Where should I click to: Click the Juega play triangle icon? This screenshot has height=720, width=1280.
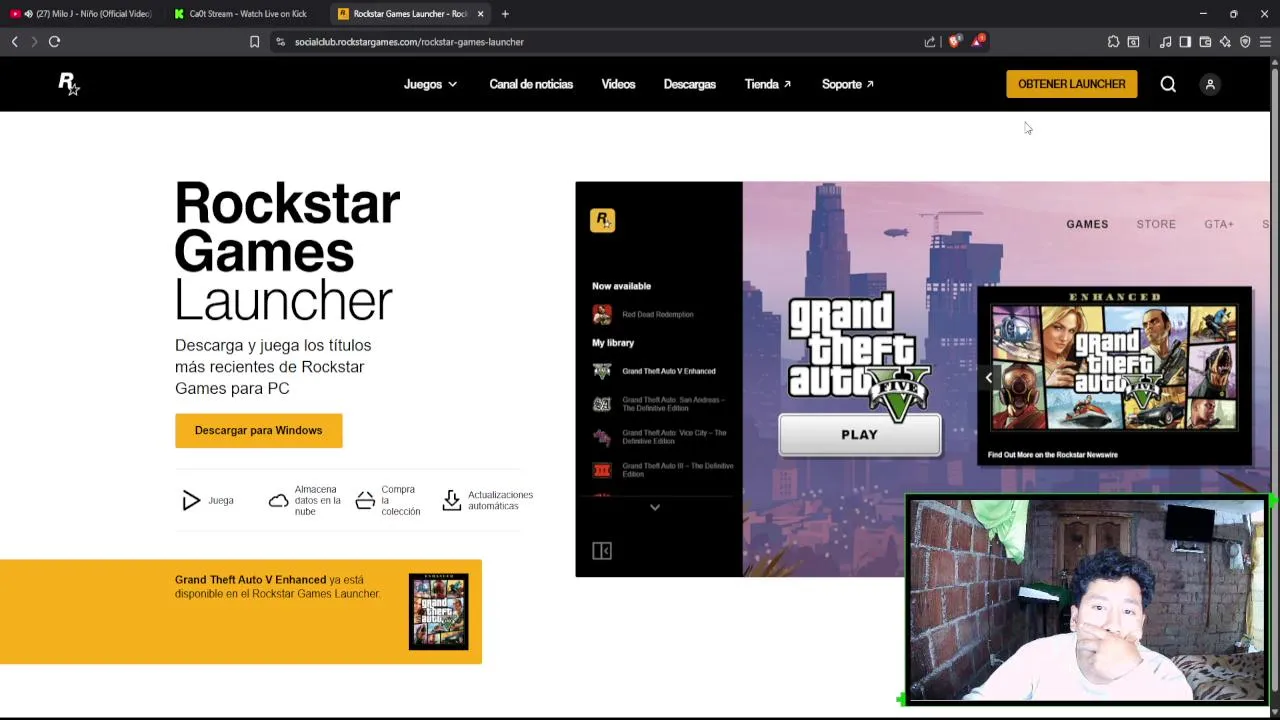pyautogui.click(x=191, y=500)
